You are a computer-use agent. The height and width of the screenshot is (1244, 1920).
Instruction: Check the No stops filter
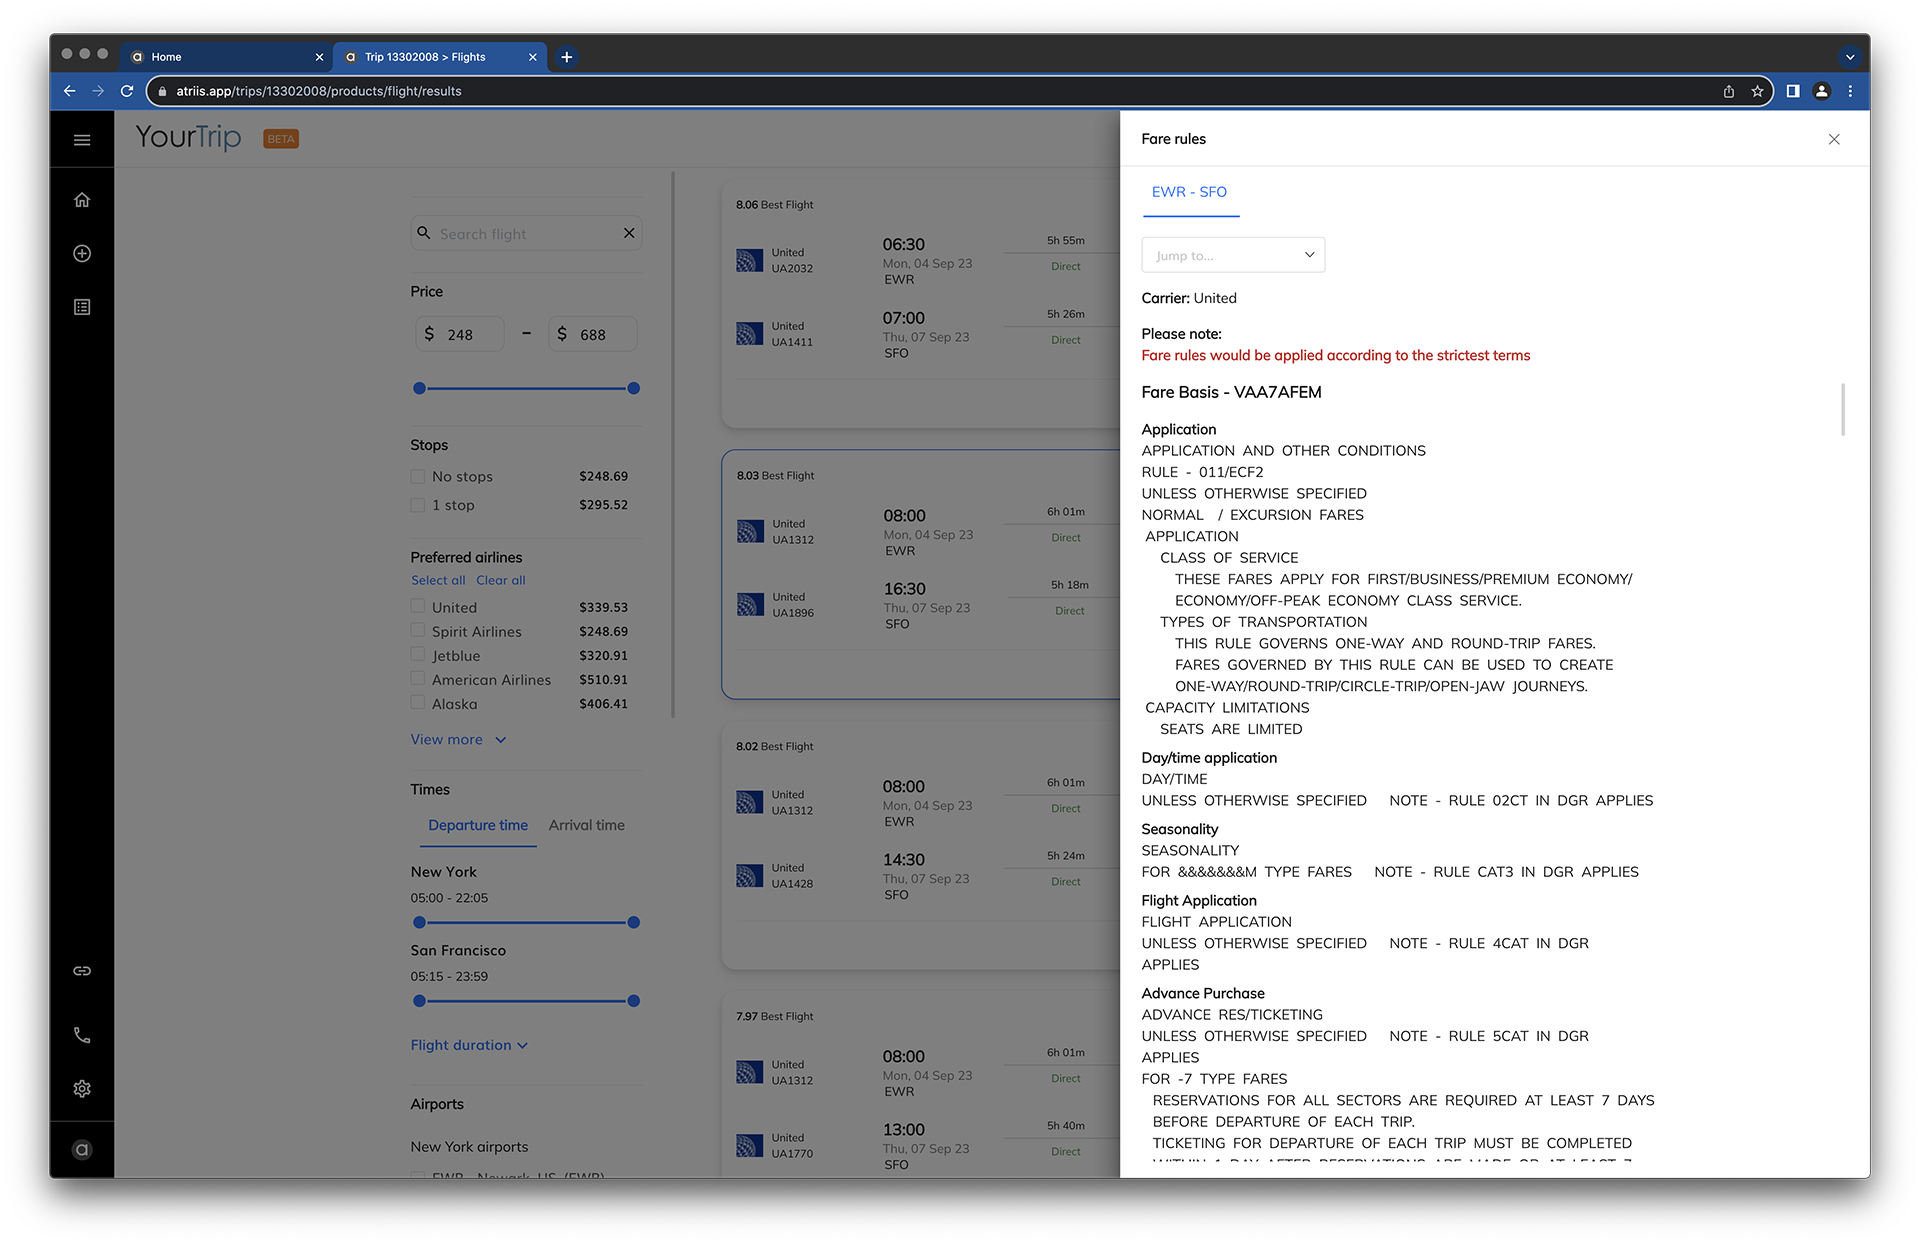(x=418, y=477)
